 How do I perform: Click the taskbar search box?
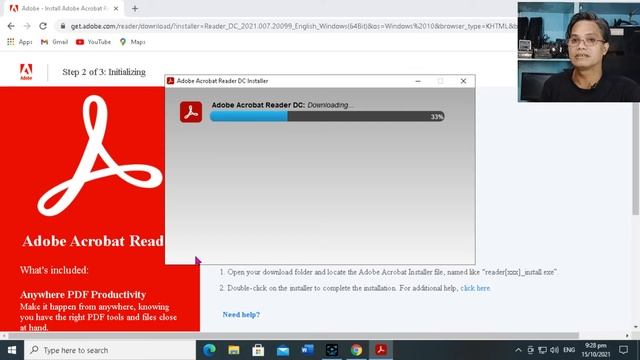tap(110, 350)
